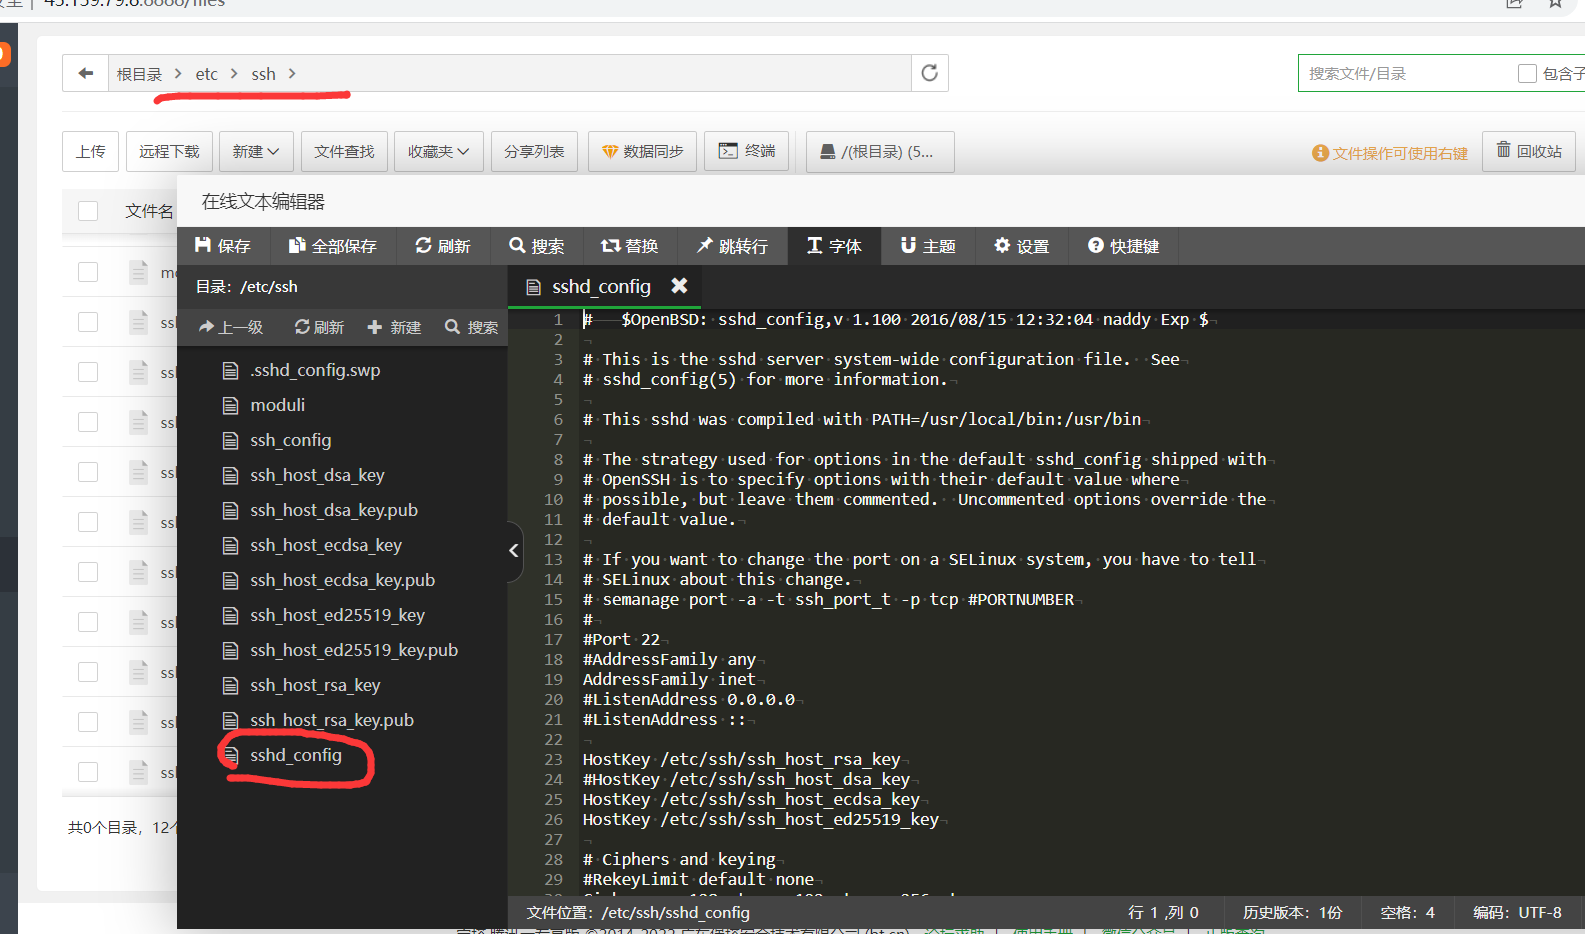
Task: Open the editor 设置 settings
Action: [1021, 246]
